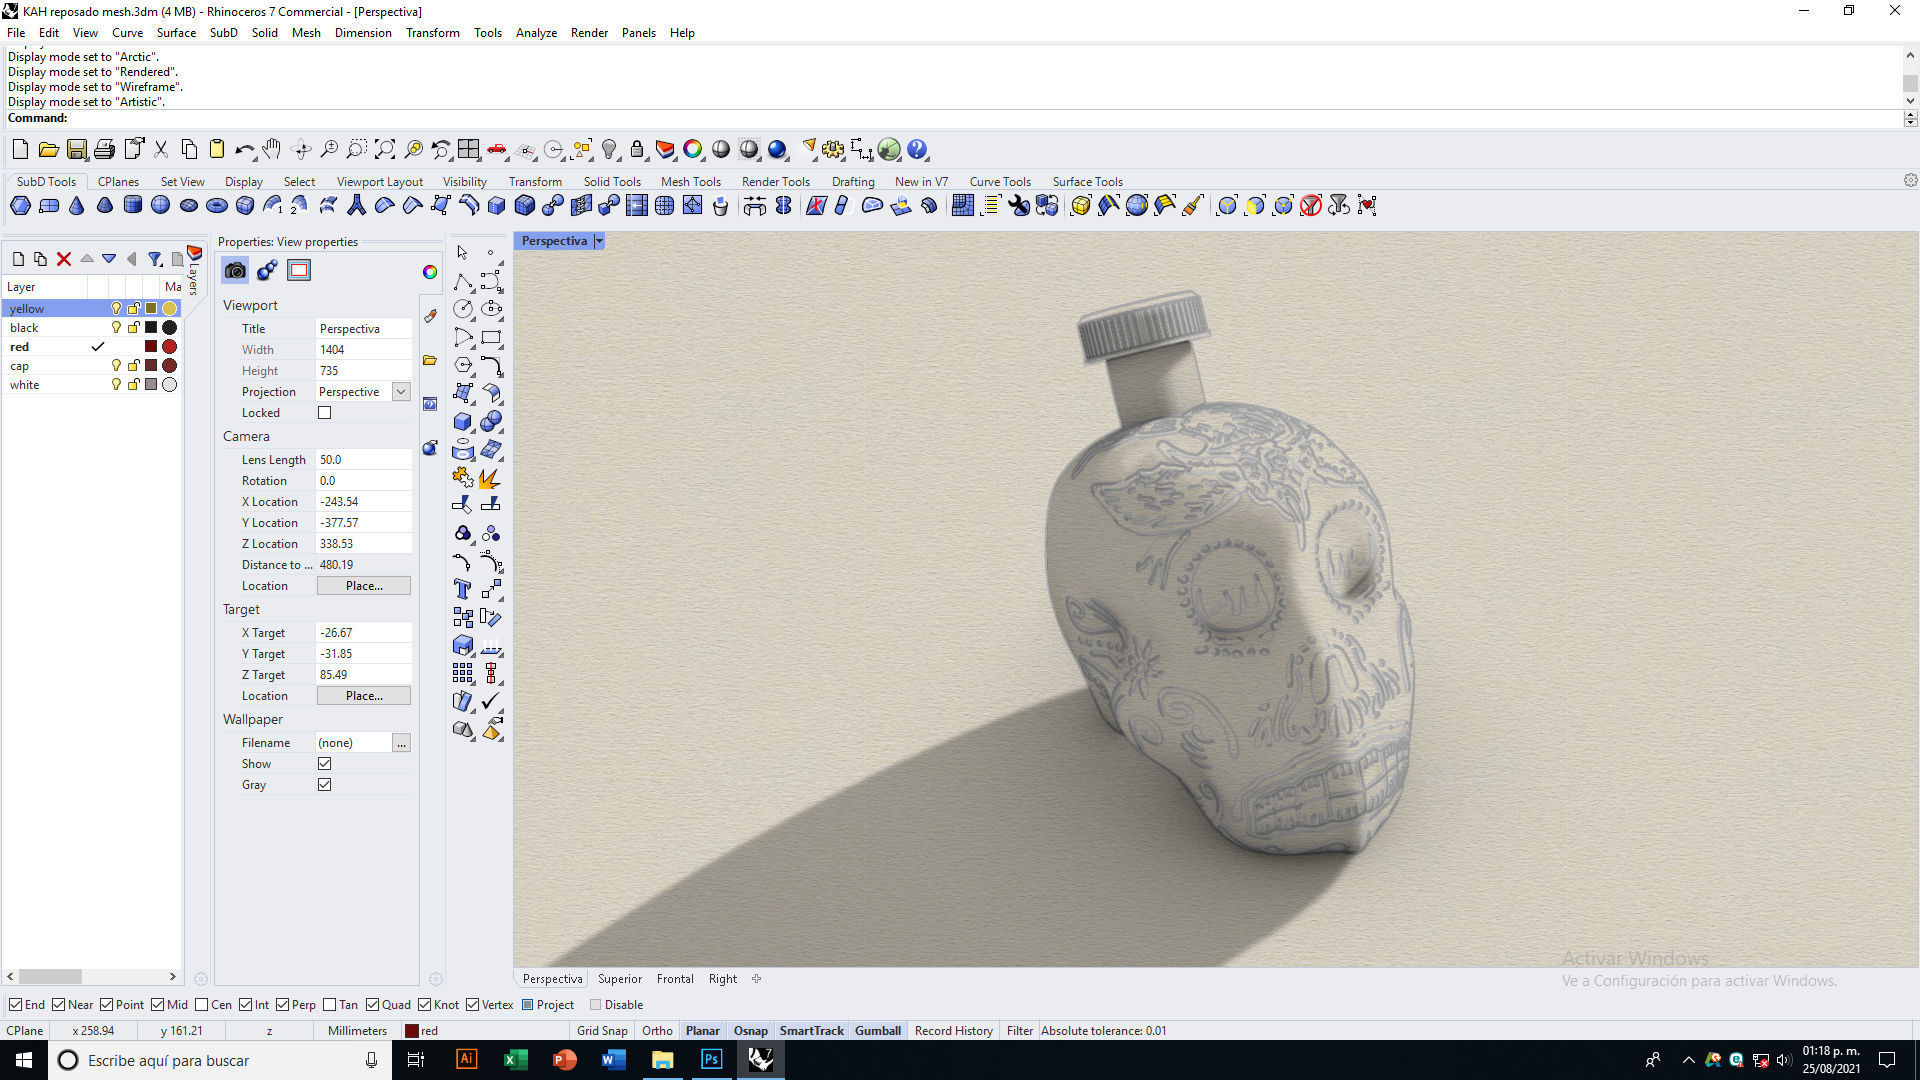The width and height of the screenshot is (1920, 1080).
Task: Open the Projection dropdown
Action: click(x=401, y=392)
